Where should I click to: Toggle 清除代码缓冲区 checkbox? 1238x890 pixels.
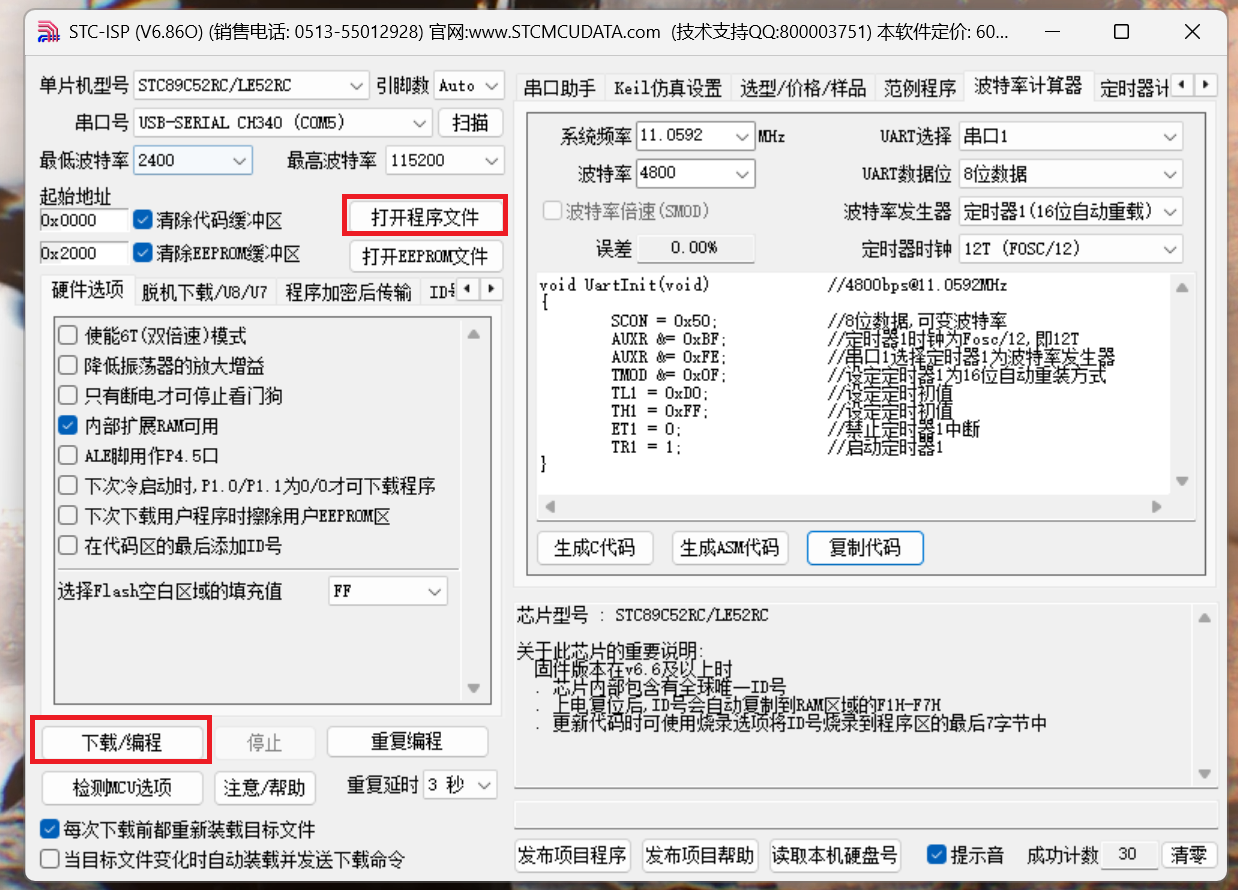(x=143, y=220)
